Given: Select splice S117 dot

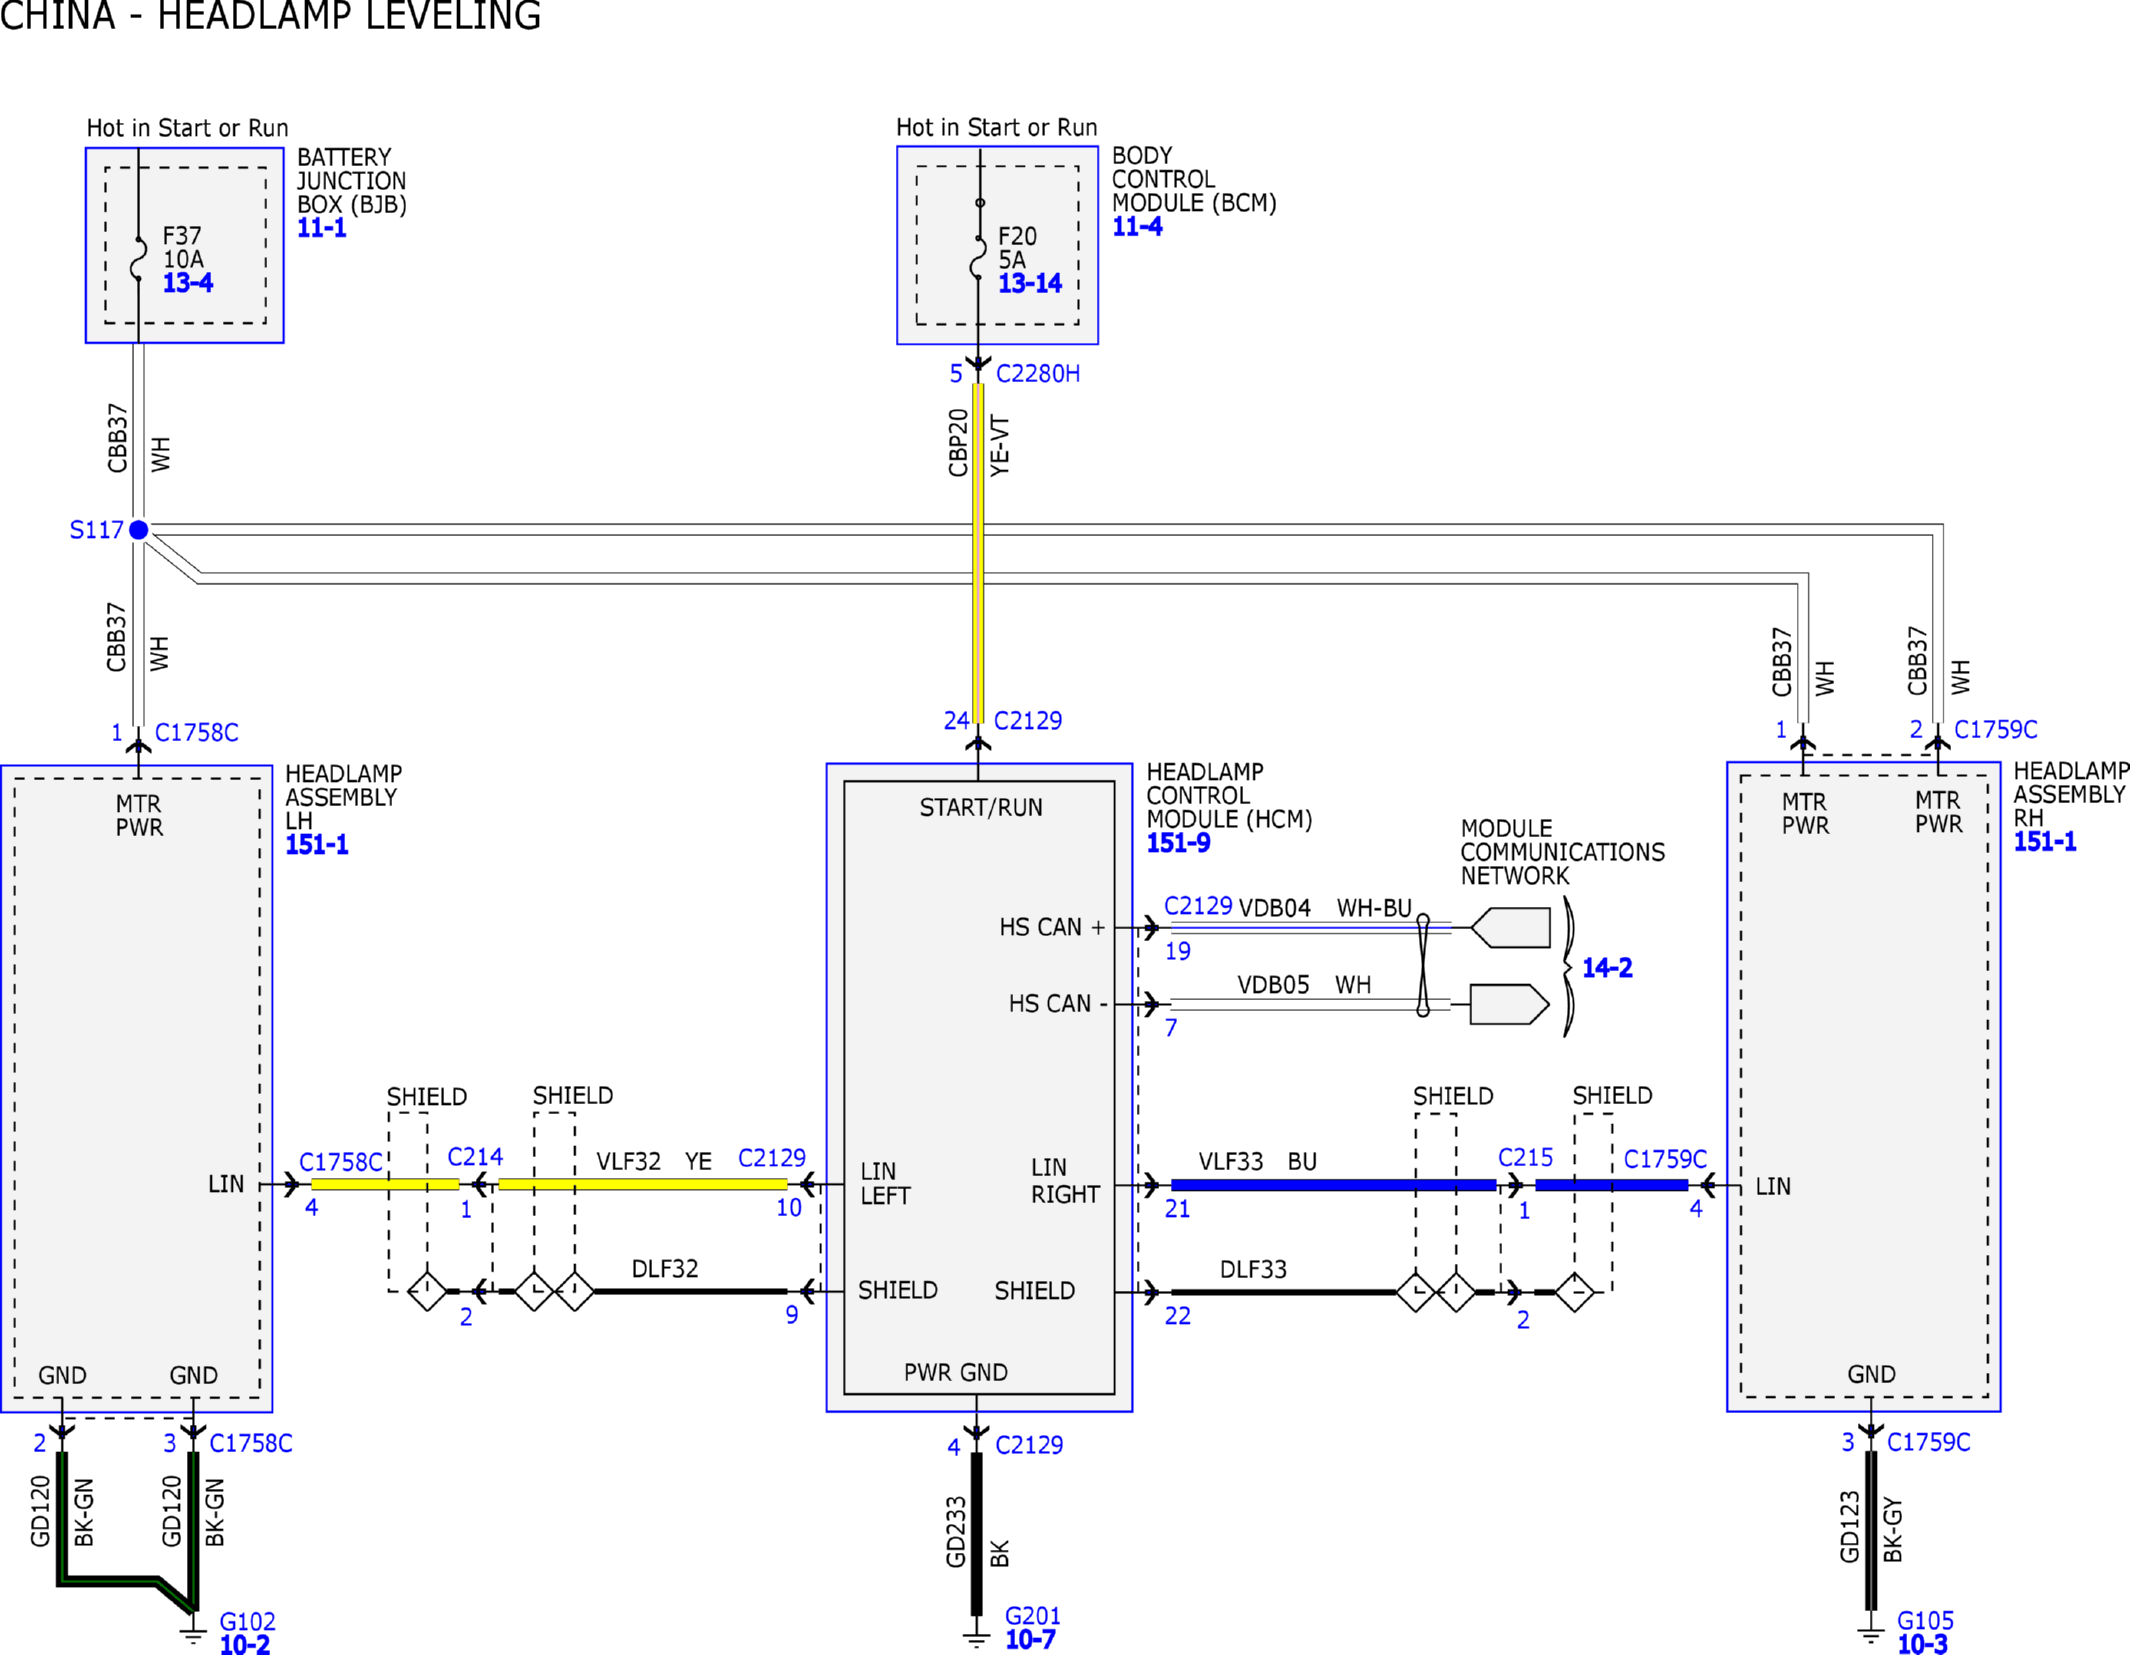Looking at the screenshot, I should (139, 530).
